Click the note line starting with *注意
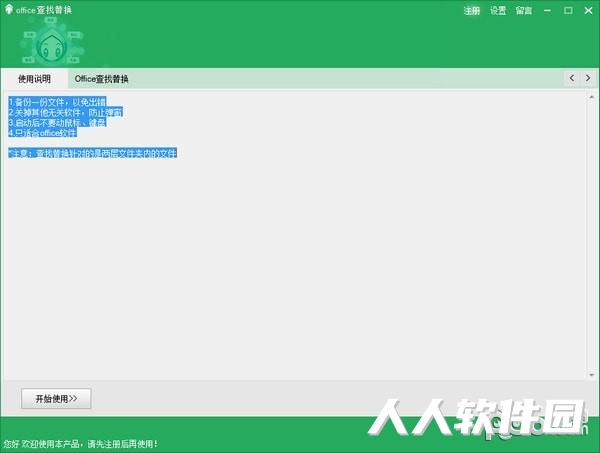This screenshot has height=453, width=600. 93,153
